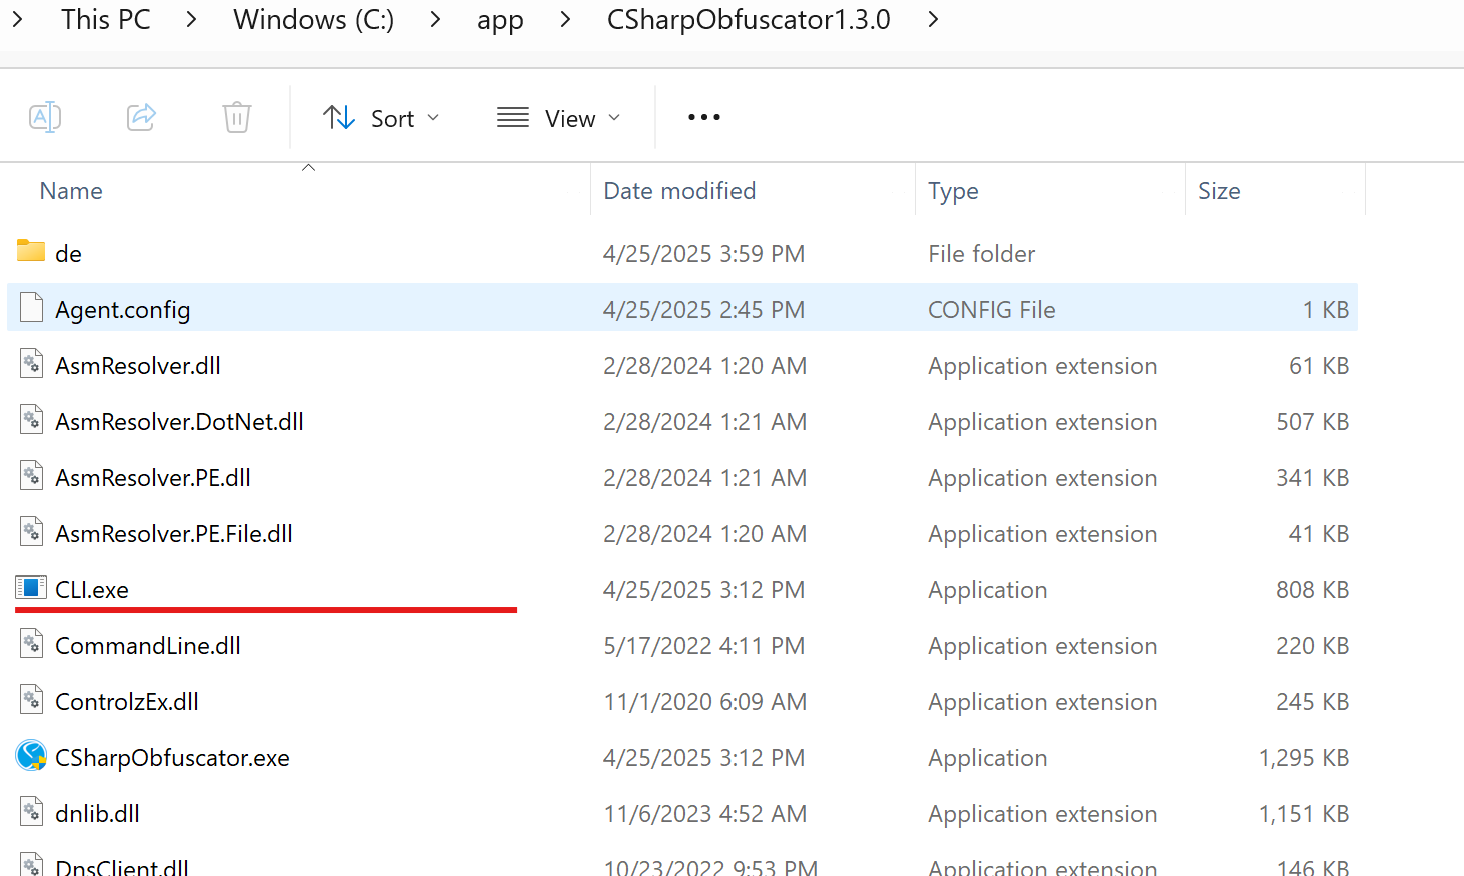The width and height of the screenshot is (1464, 876).
Task: Sort by Date modified column header
Action: point(680,191)
